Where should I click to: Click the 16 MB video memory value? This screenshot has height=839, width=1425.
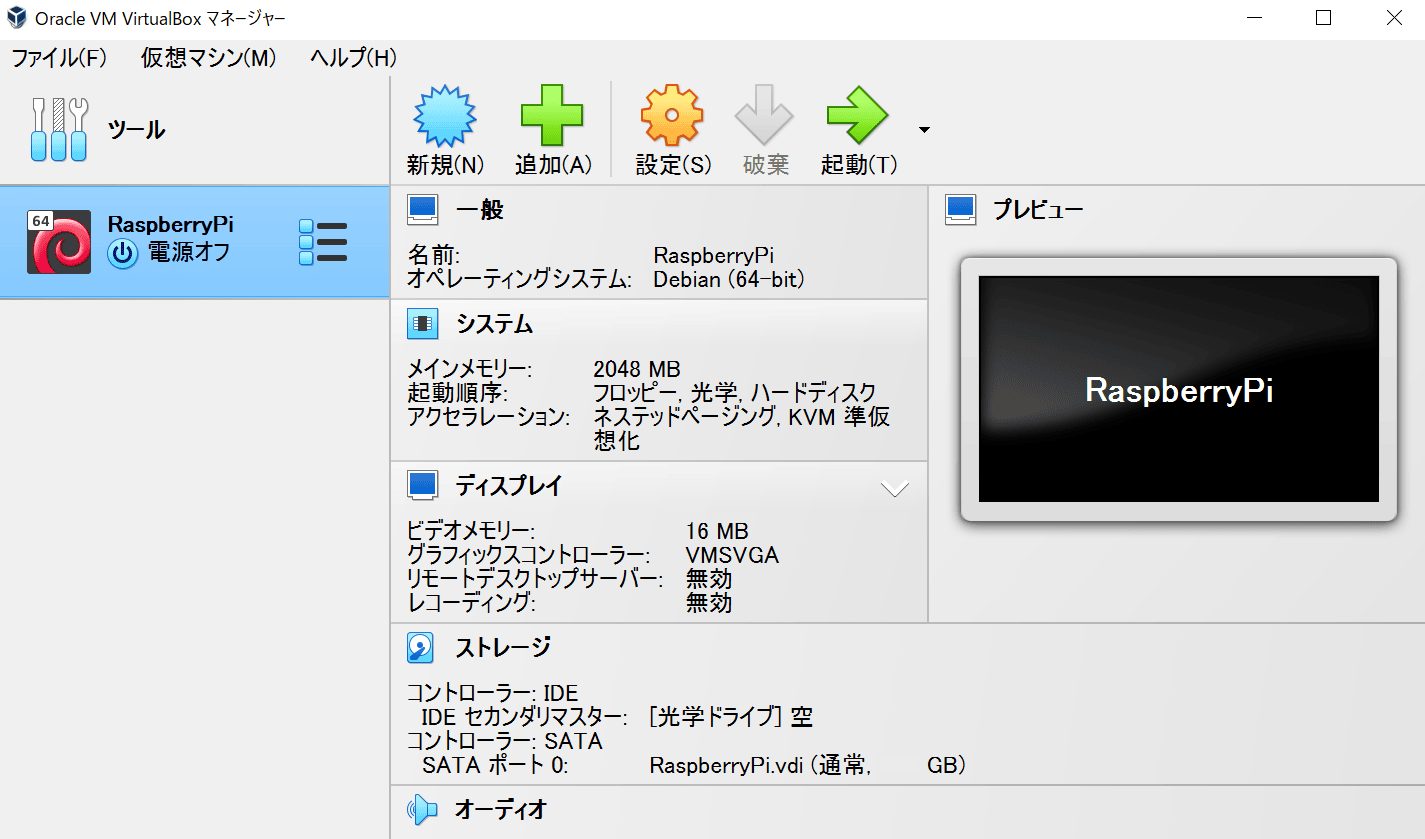pos(717,531)
